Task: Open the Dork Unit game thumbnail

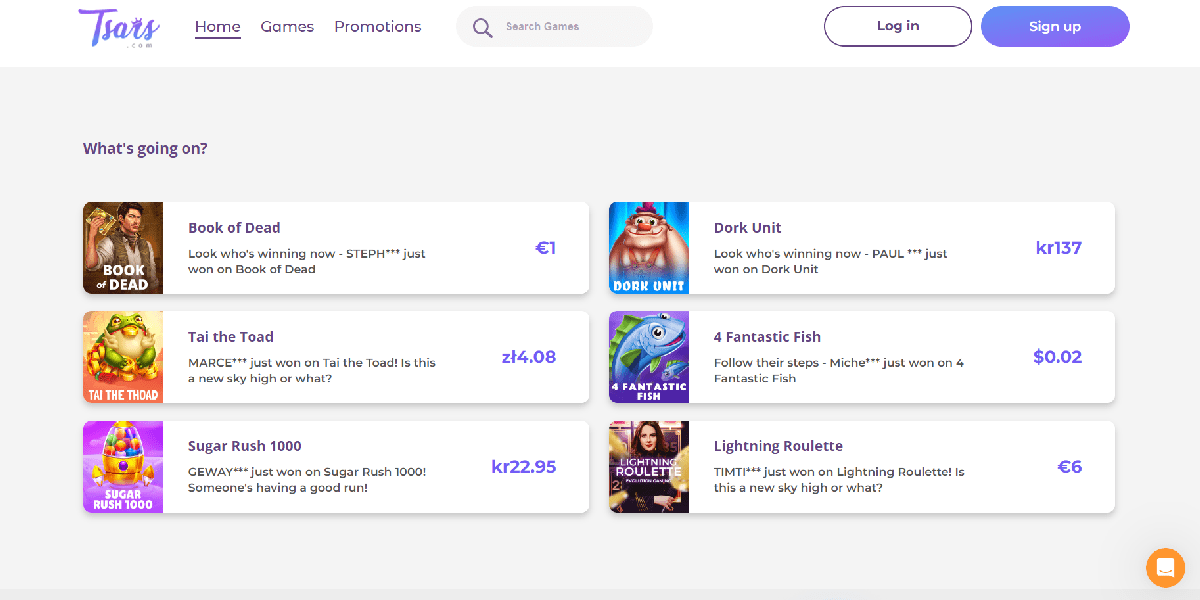Action: coord(649,248)
